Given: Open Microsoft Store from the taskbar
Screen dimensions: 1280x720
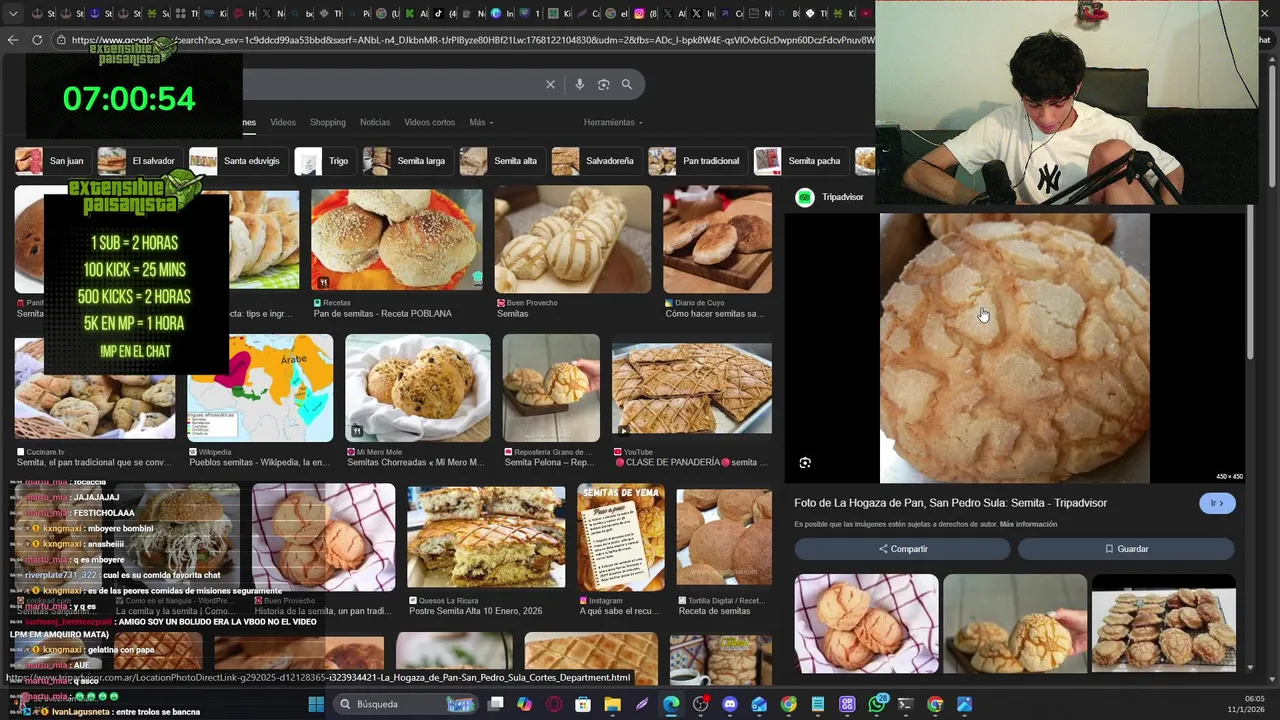Looking at the screenshot, I should [583, 704].
